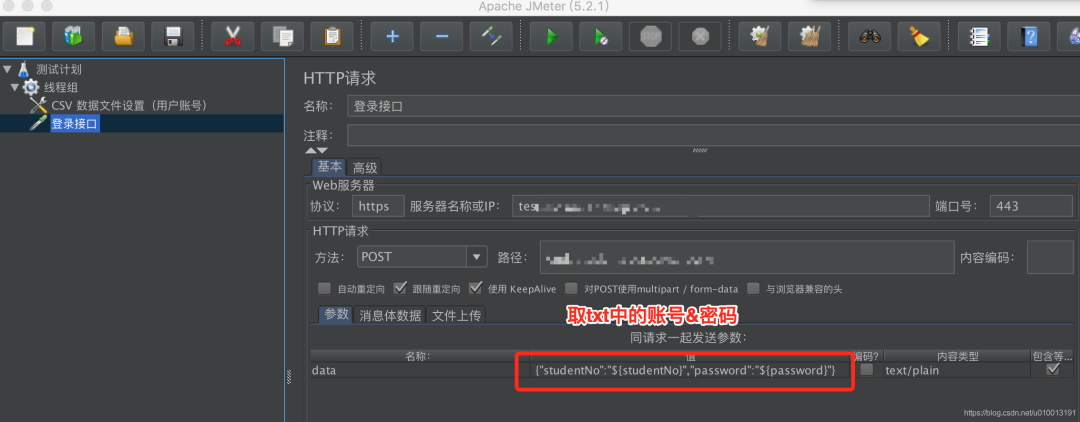Open the Help question-mark icon
The height and width of the screenshot is (422, 1080).
[x=1029, y=36]
